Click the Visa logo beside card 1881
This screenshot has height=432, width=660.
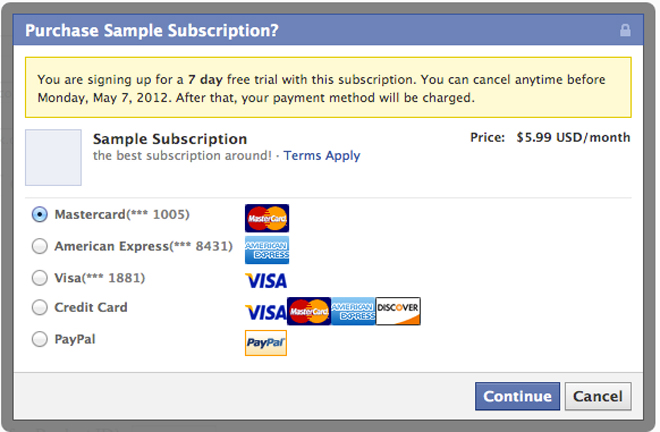[266, 281]
